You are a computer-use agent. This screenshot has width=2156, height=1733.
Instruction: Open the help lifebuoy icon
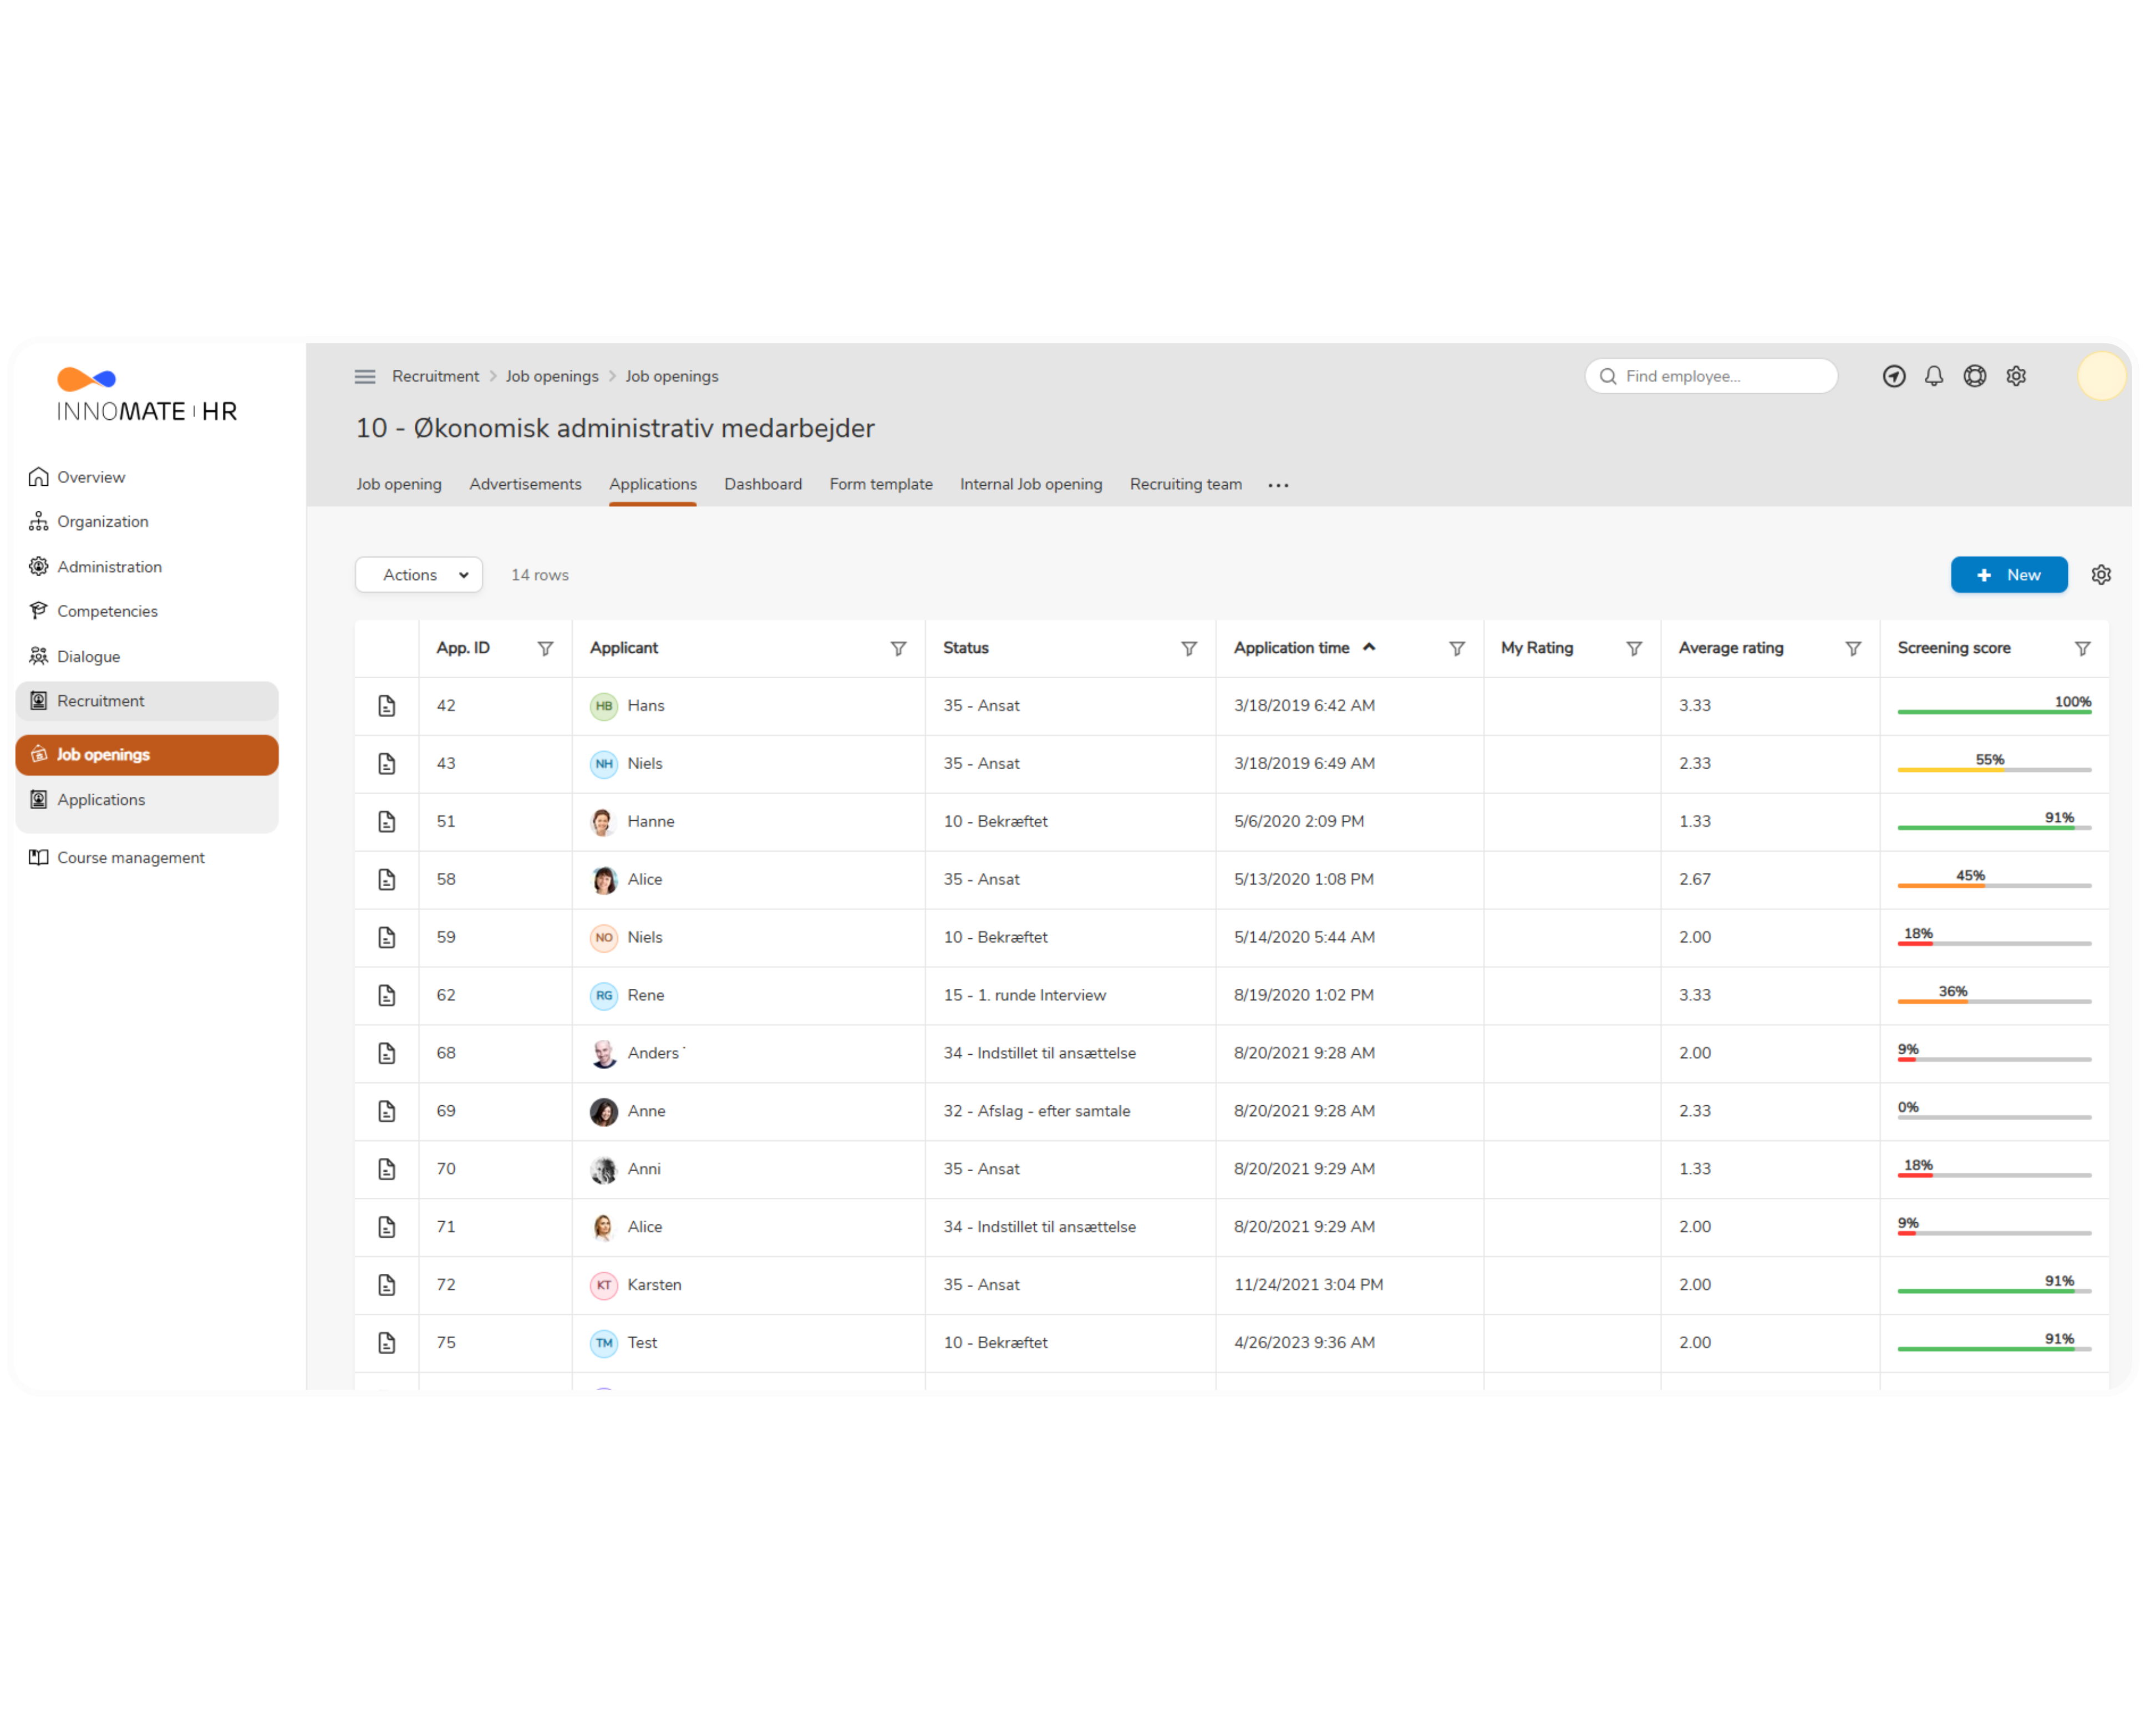(1974, 376)
